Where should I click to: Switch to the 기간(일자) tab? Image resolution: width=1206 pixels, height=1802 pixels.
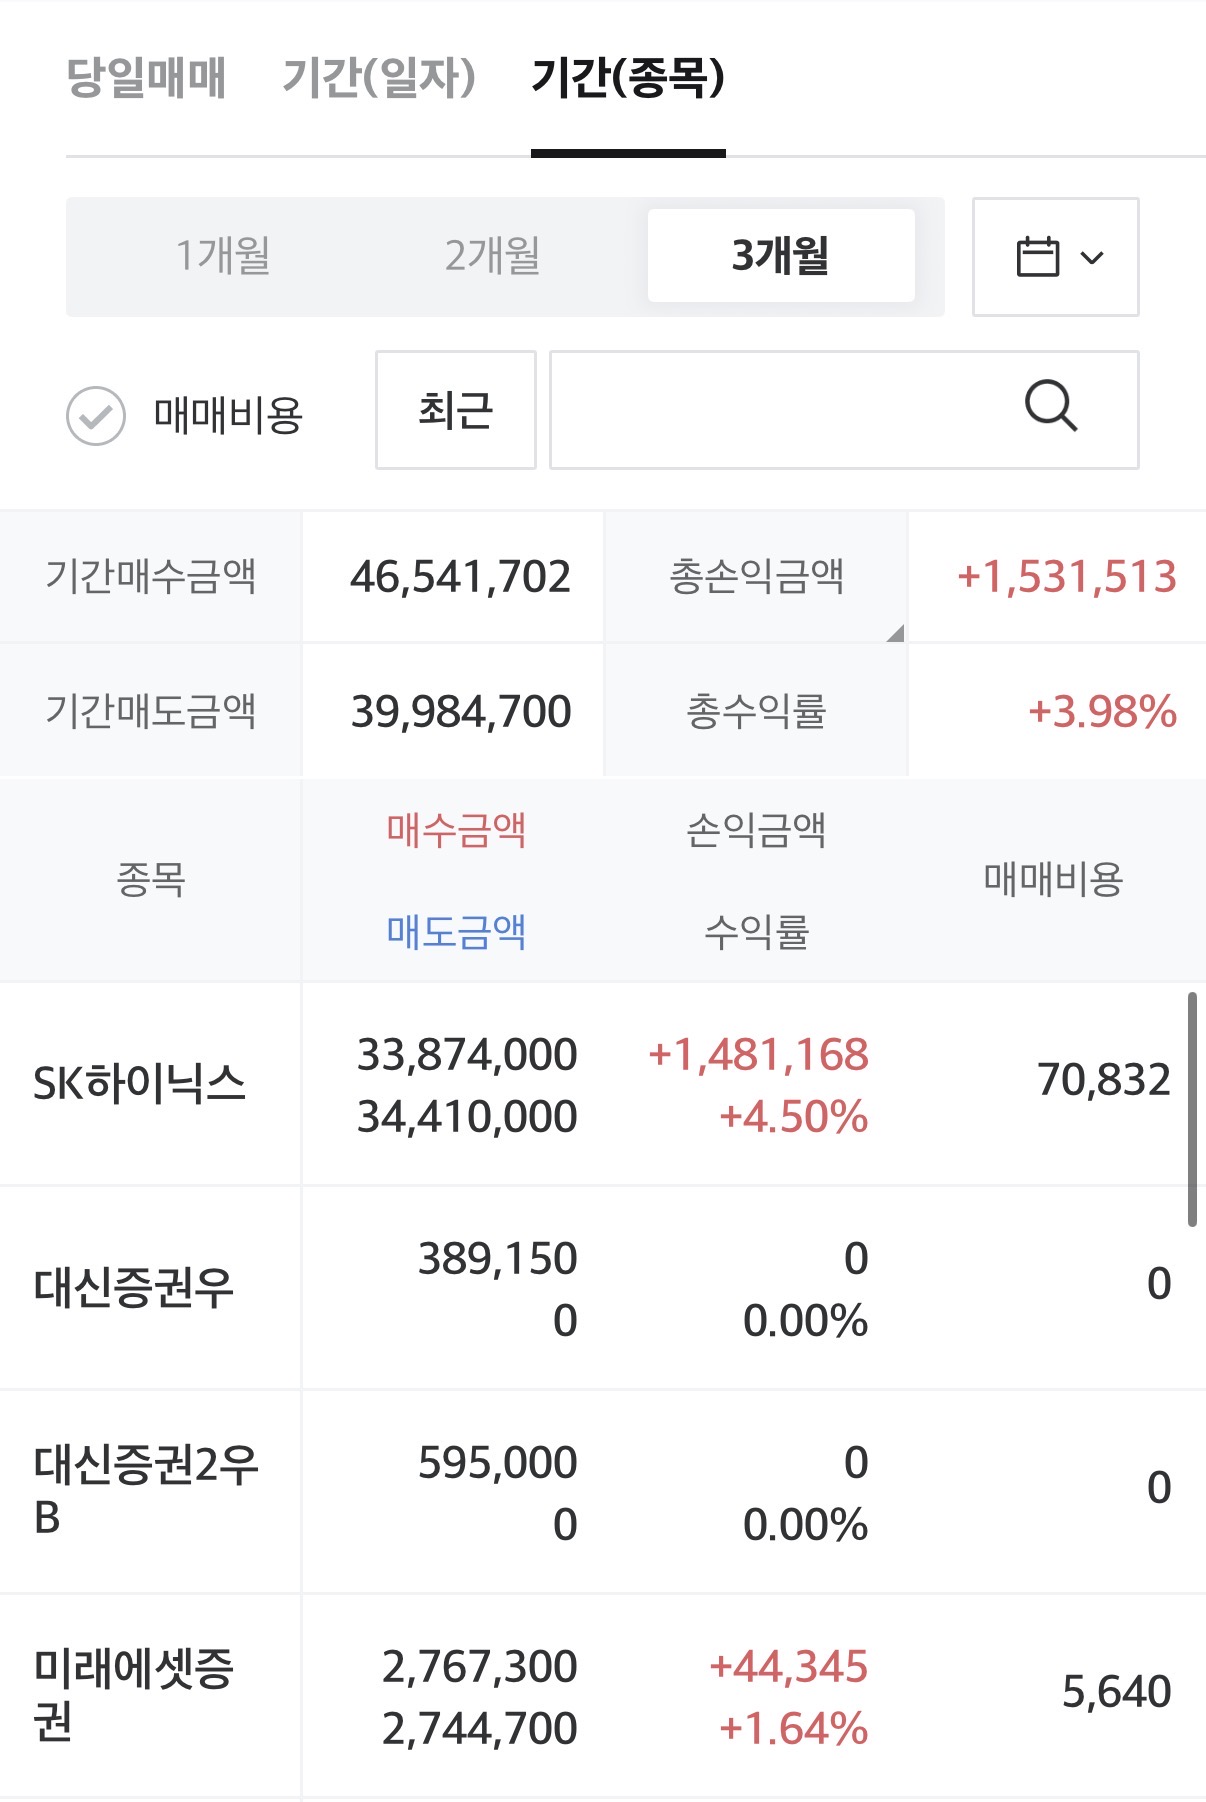(378, 78)
